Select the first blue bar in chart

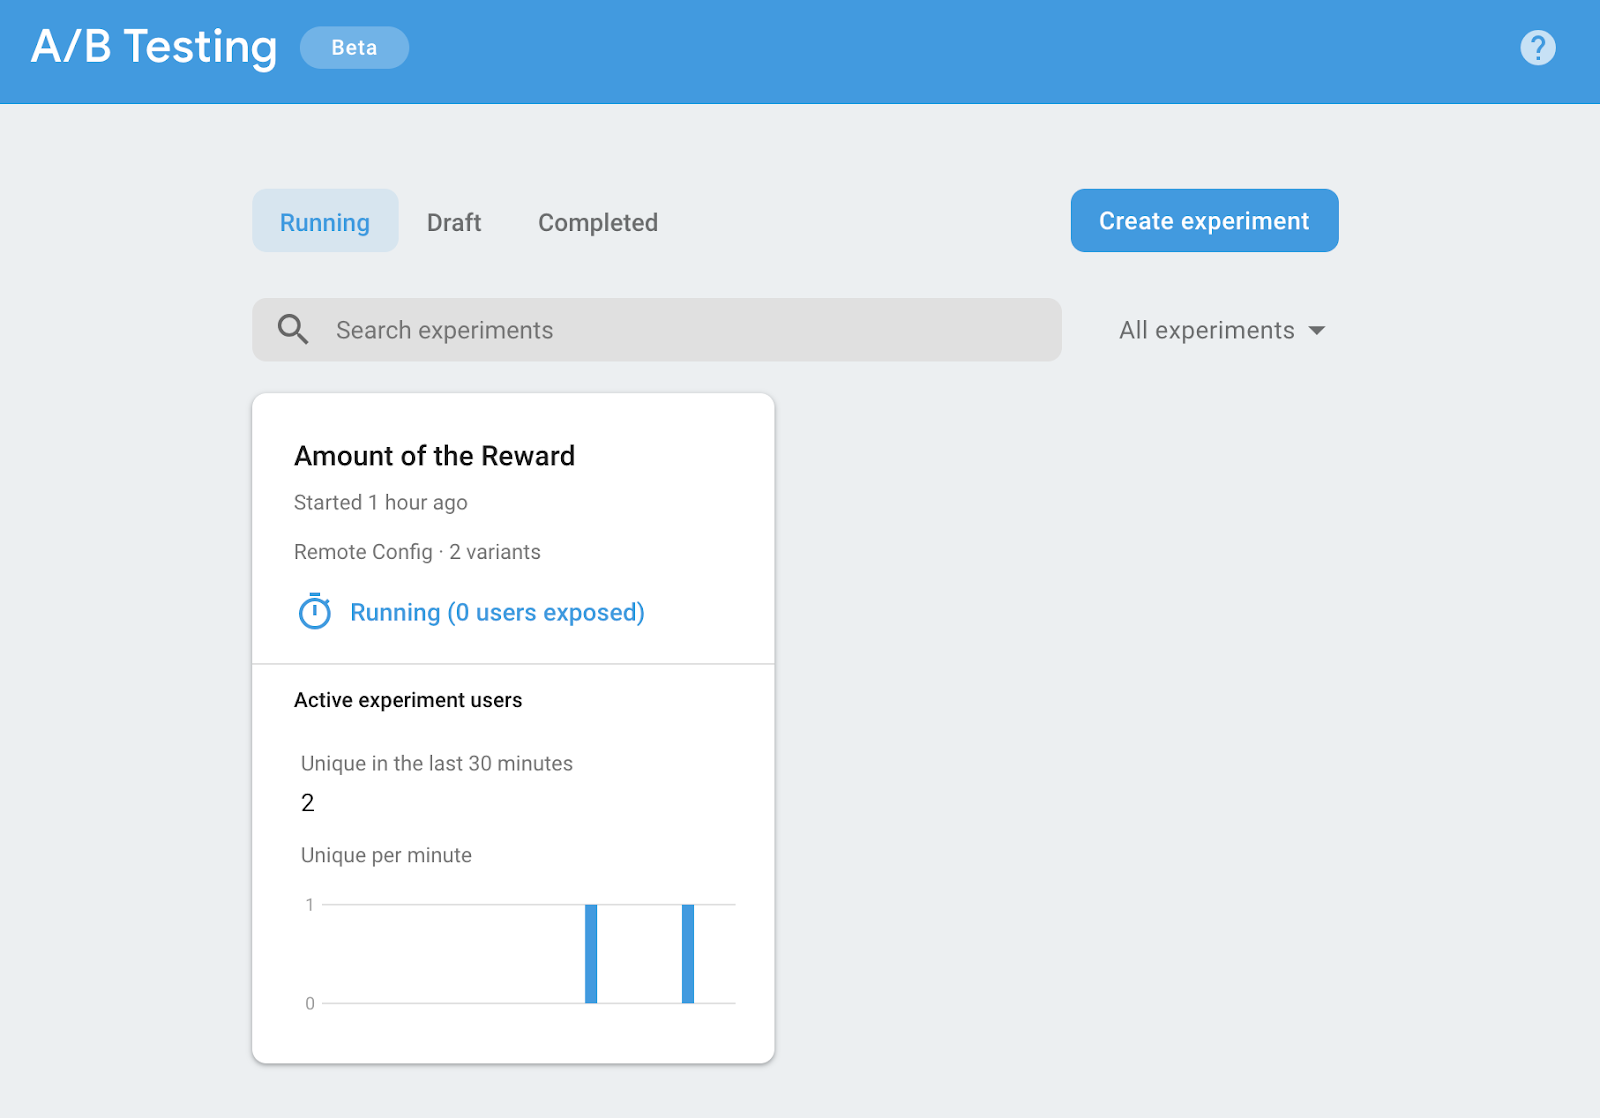click(x=591, y=953)
